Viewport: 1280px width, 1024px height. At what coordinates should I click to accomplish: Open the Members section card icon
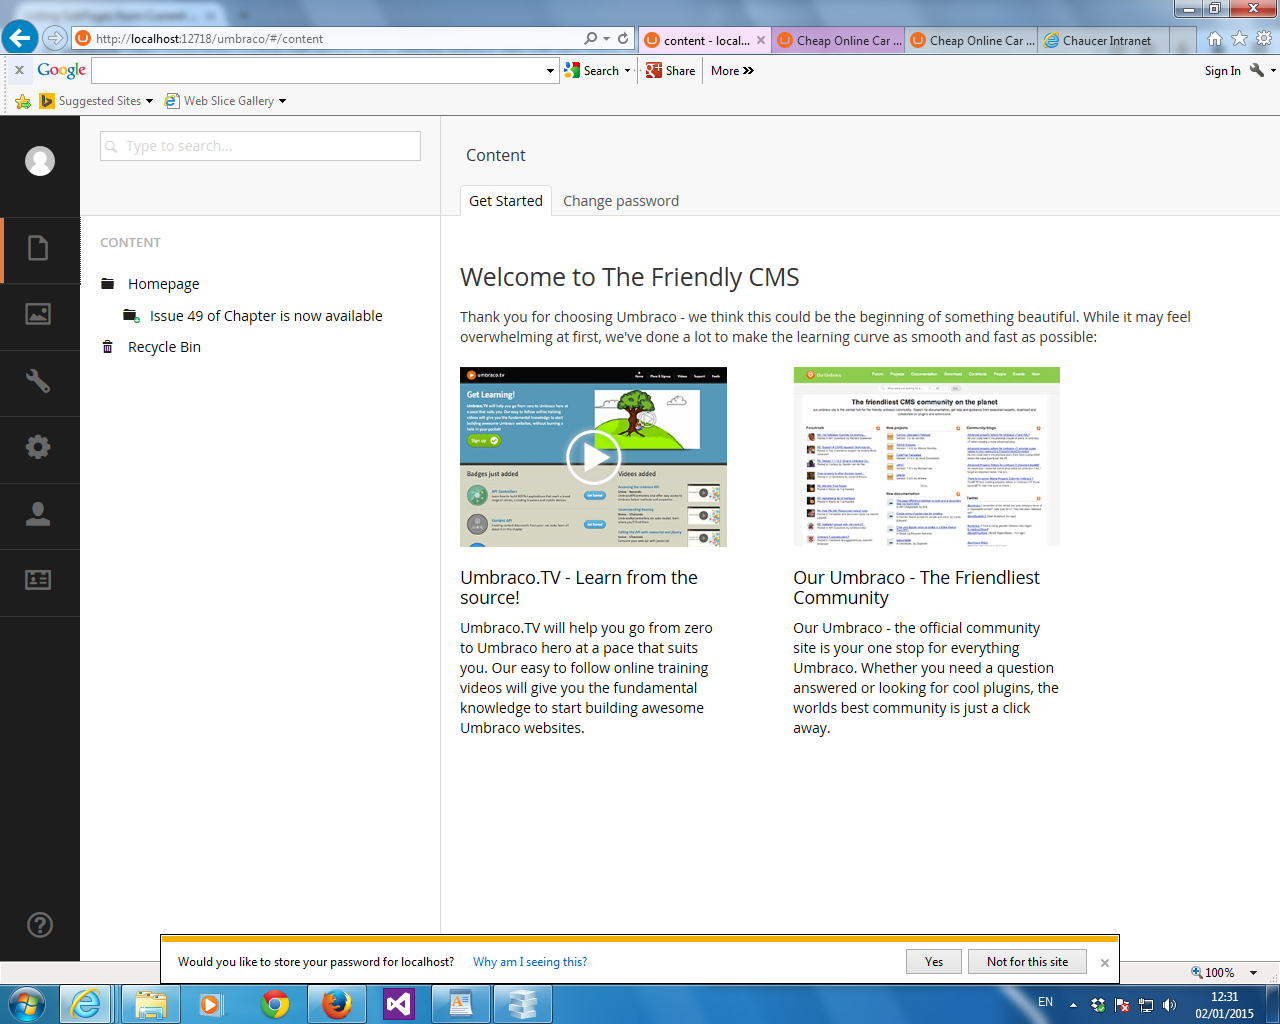tap(38, 580)
